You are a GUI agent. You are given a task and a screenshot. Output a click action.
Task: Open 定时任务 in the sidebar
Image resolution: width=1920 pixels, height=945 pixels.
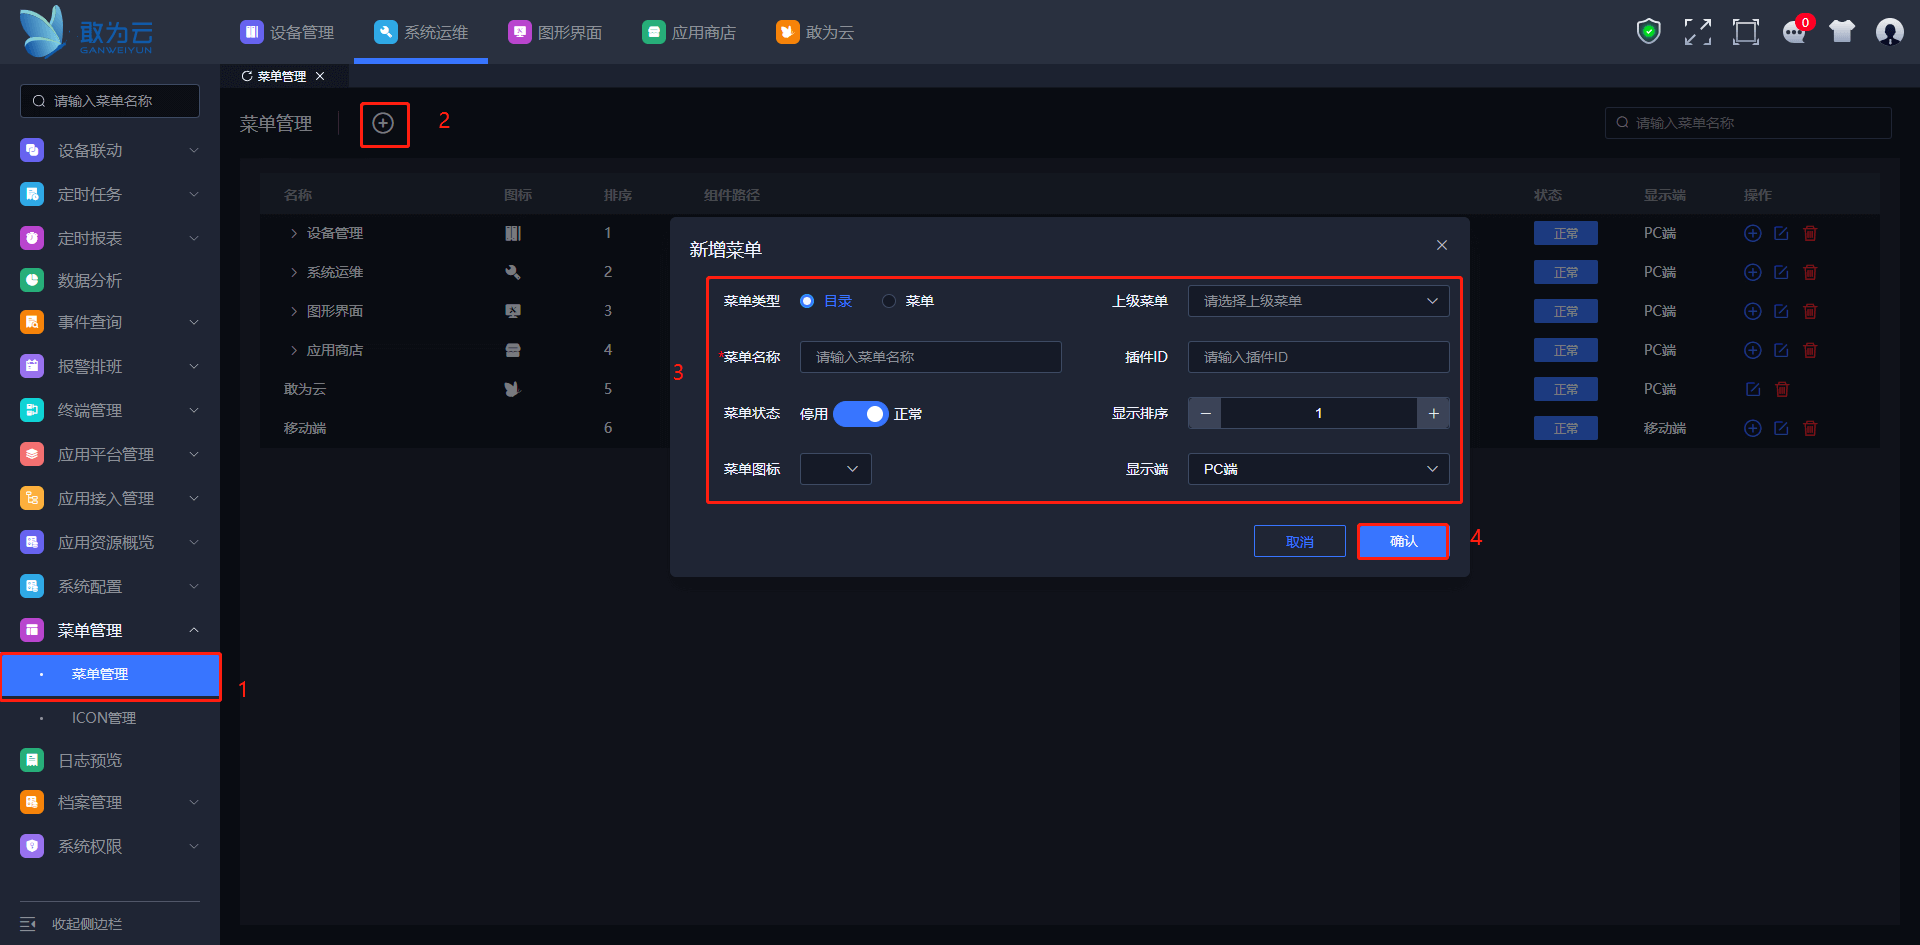[x=110, y=194]
